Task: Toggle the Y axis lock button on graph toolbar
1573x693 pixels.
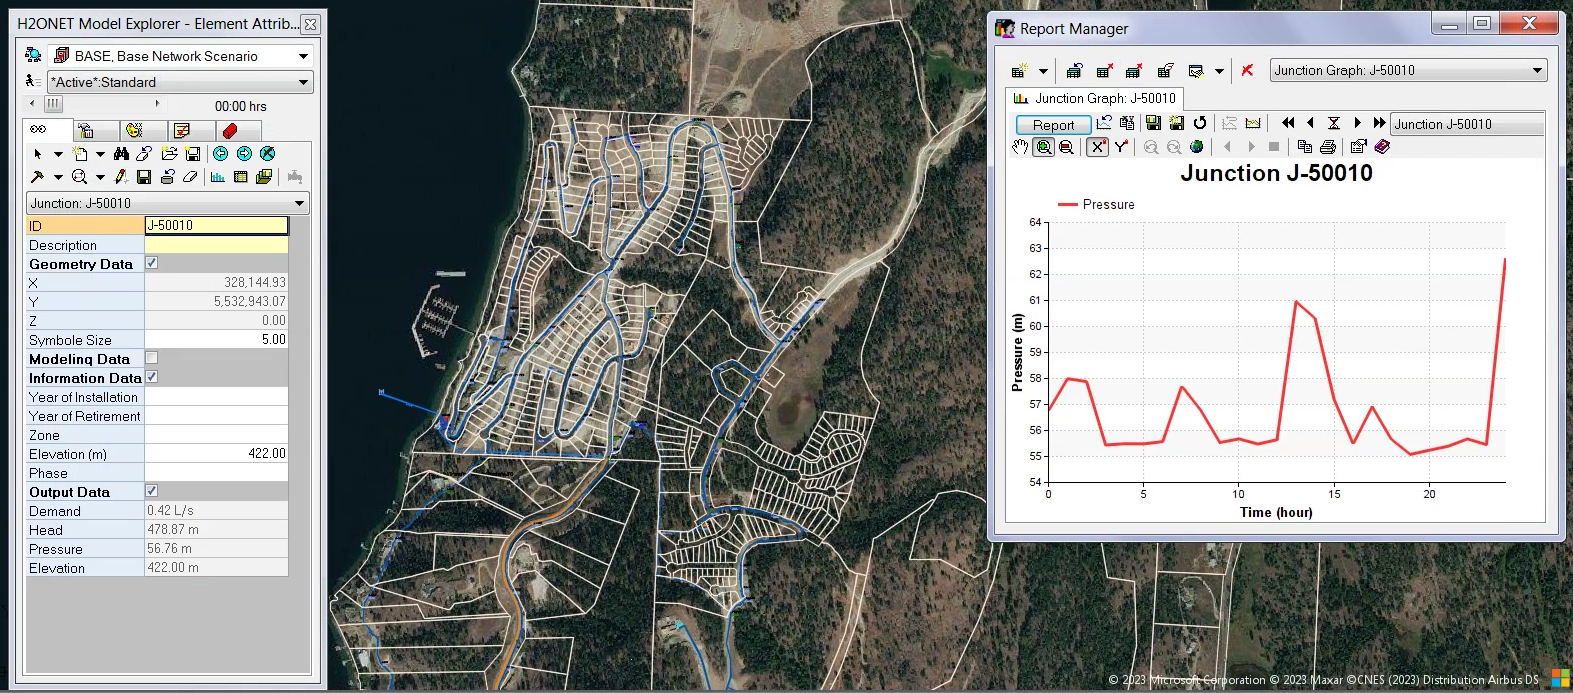Action: pos(1121,147)
